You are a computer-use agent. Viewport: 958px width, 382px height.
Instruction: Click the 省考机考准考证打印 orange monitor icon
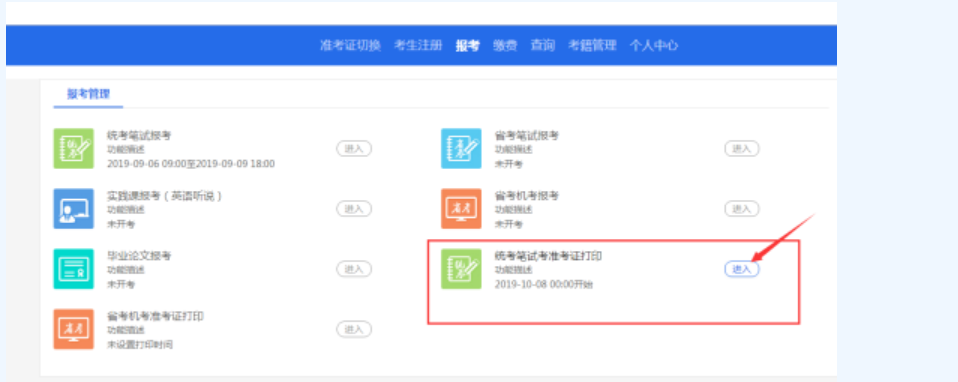[x=73, y=329]
